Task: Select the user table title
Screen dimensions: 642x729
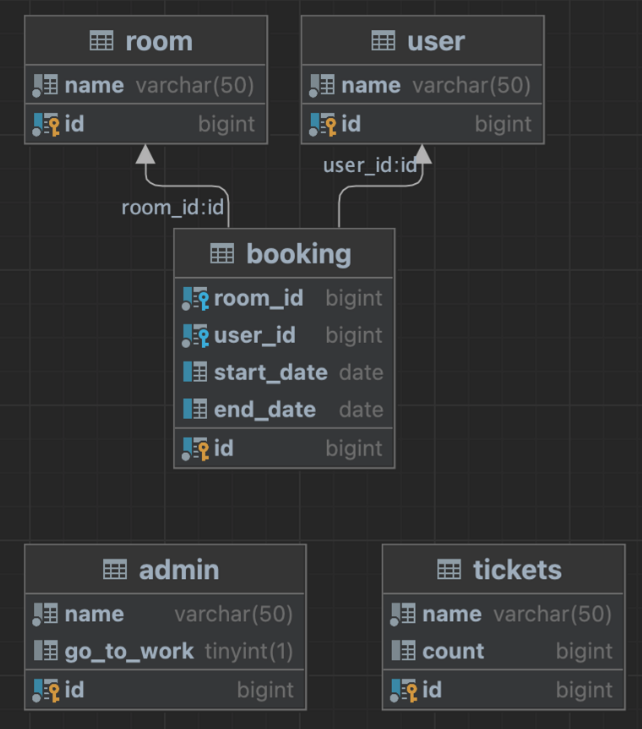Action: (436, 41)
